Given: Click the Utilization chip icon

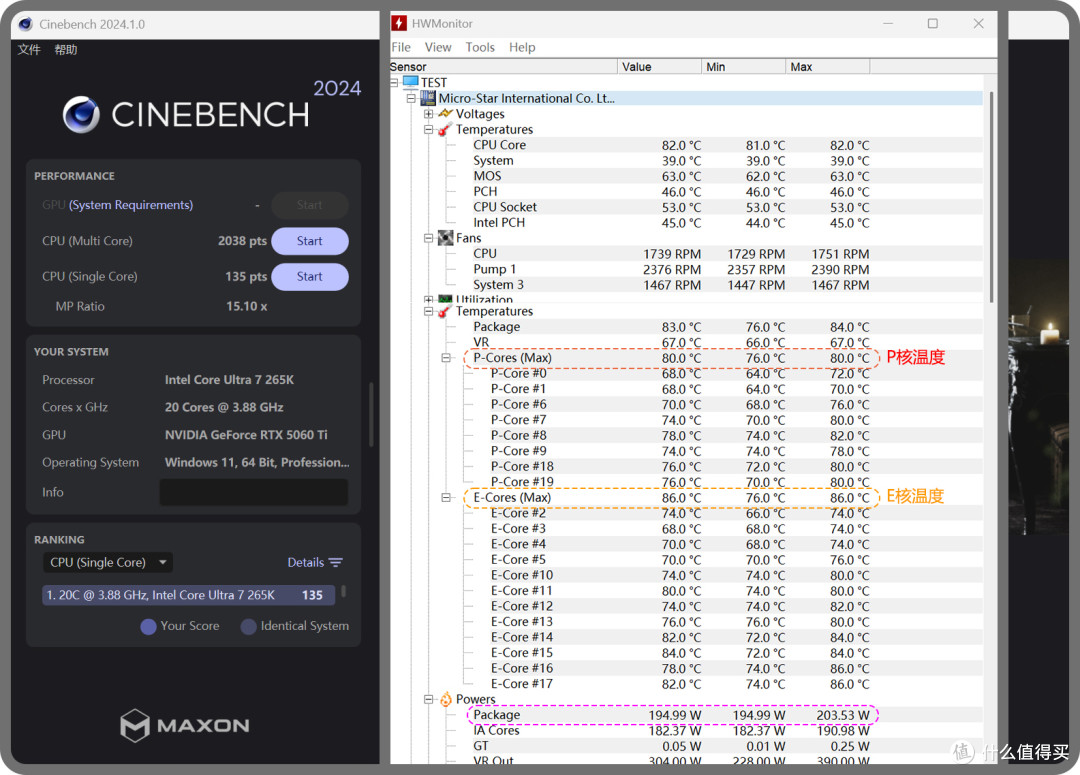Looking at the screenshot, I should pos(446,299).
